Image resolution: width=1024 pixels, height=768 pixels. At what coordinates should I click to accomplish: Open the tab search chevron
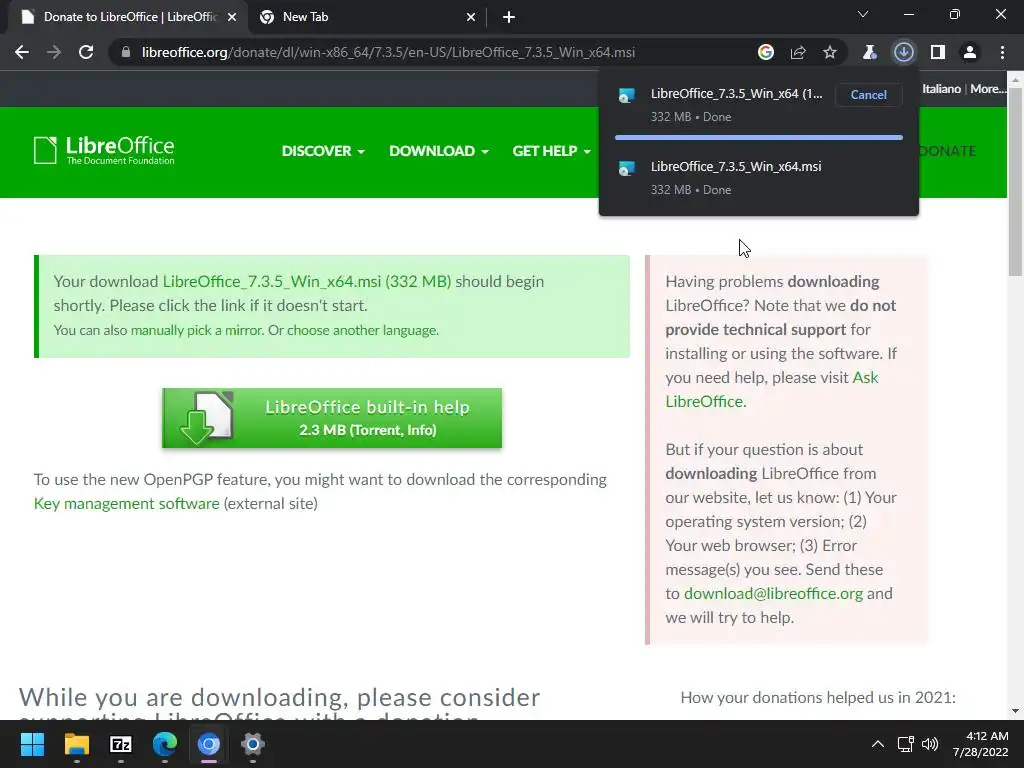tap(863, 14)
